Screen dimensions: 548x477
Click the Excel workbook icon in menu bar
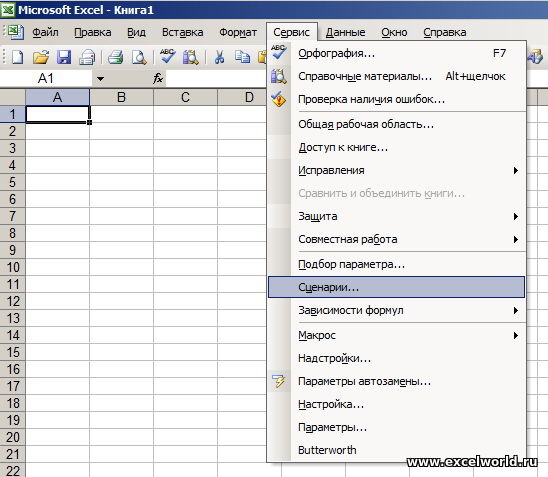[15, 32]
